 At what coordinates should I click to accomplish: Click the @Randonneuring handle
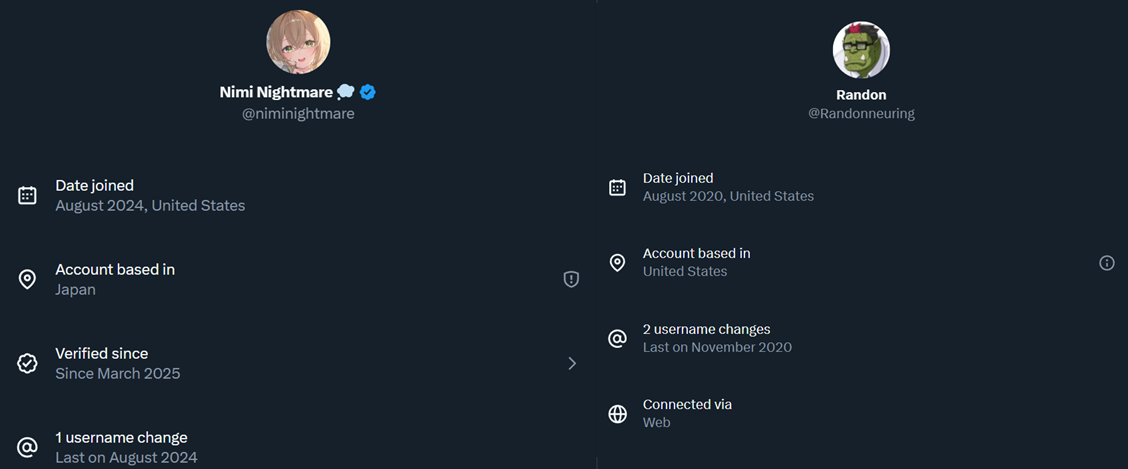[x=861, y=114]
